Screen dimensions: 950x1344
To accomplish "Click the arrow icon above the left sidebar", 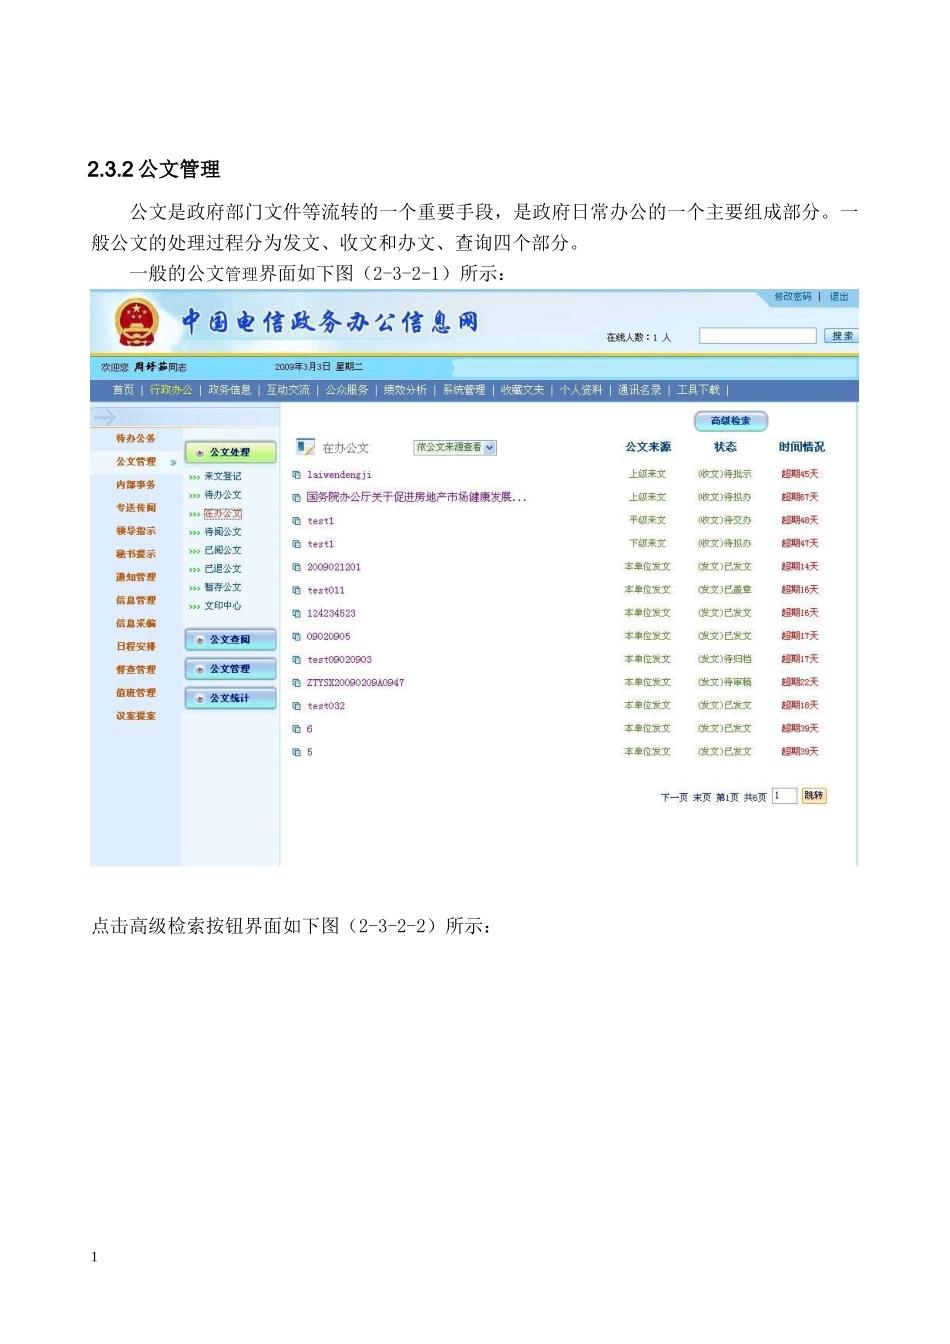I will 105,417.
